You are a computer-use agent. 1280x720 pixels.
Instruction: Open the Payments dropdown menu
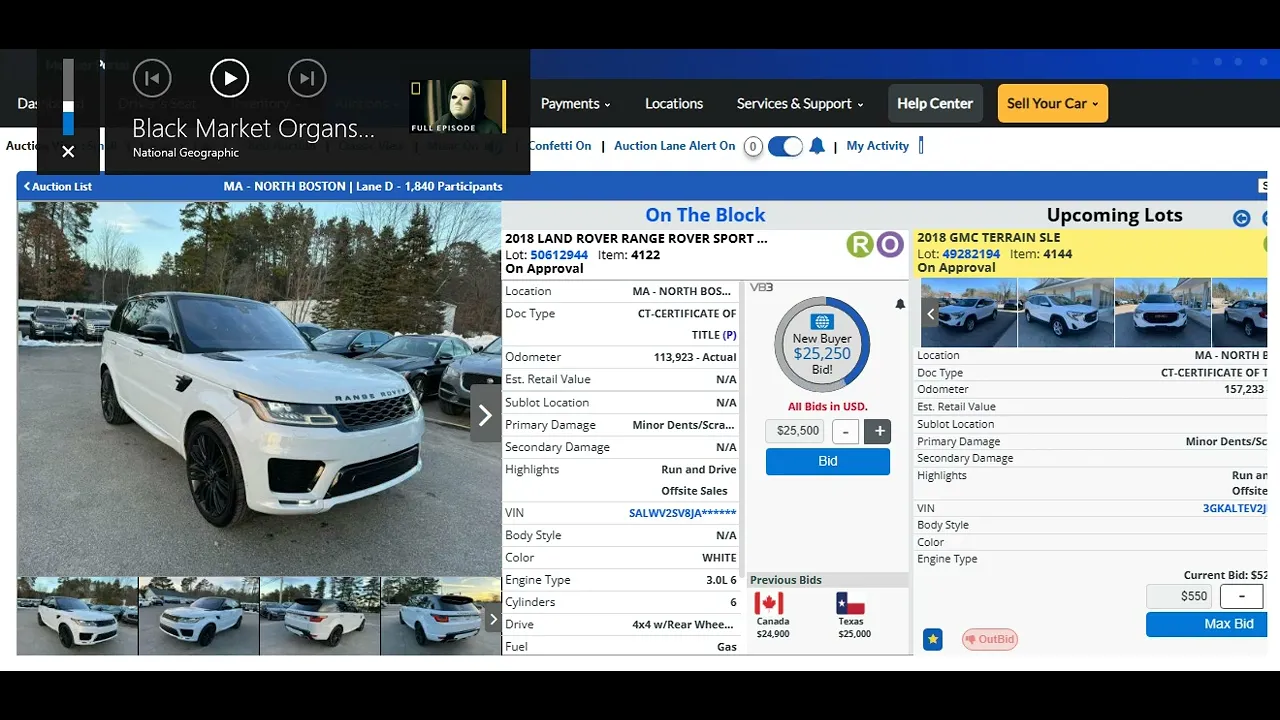(575, 103)
